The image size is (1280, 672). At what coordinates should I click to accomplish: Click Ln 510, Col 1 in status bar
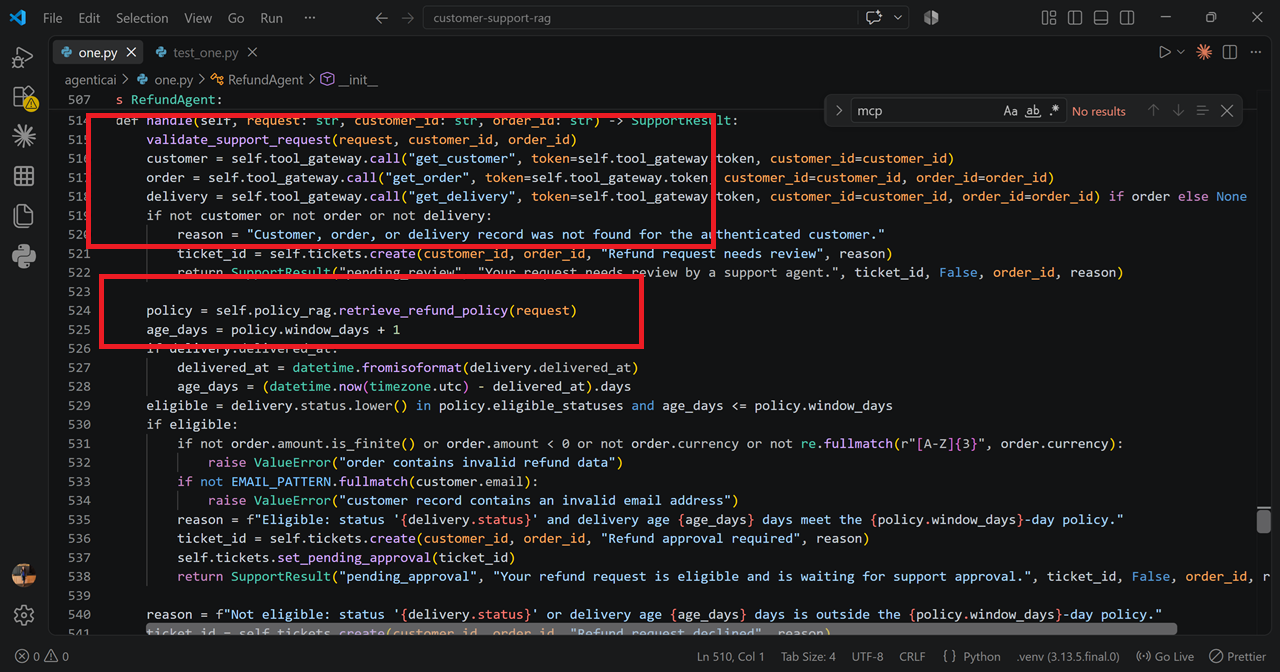(730, 657)
